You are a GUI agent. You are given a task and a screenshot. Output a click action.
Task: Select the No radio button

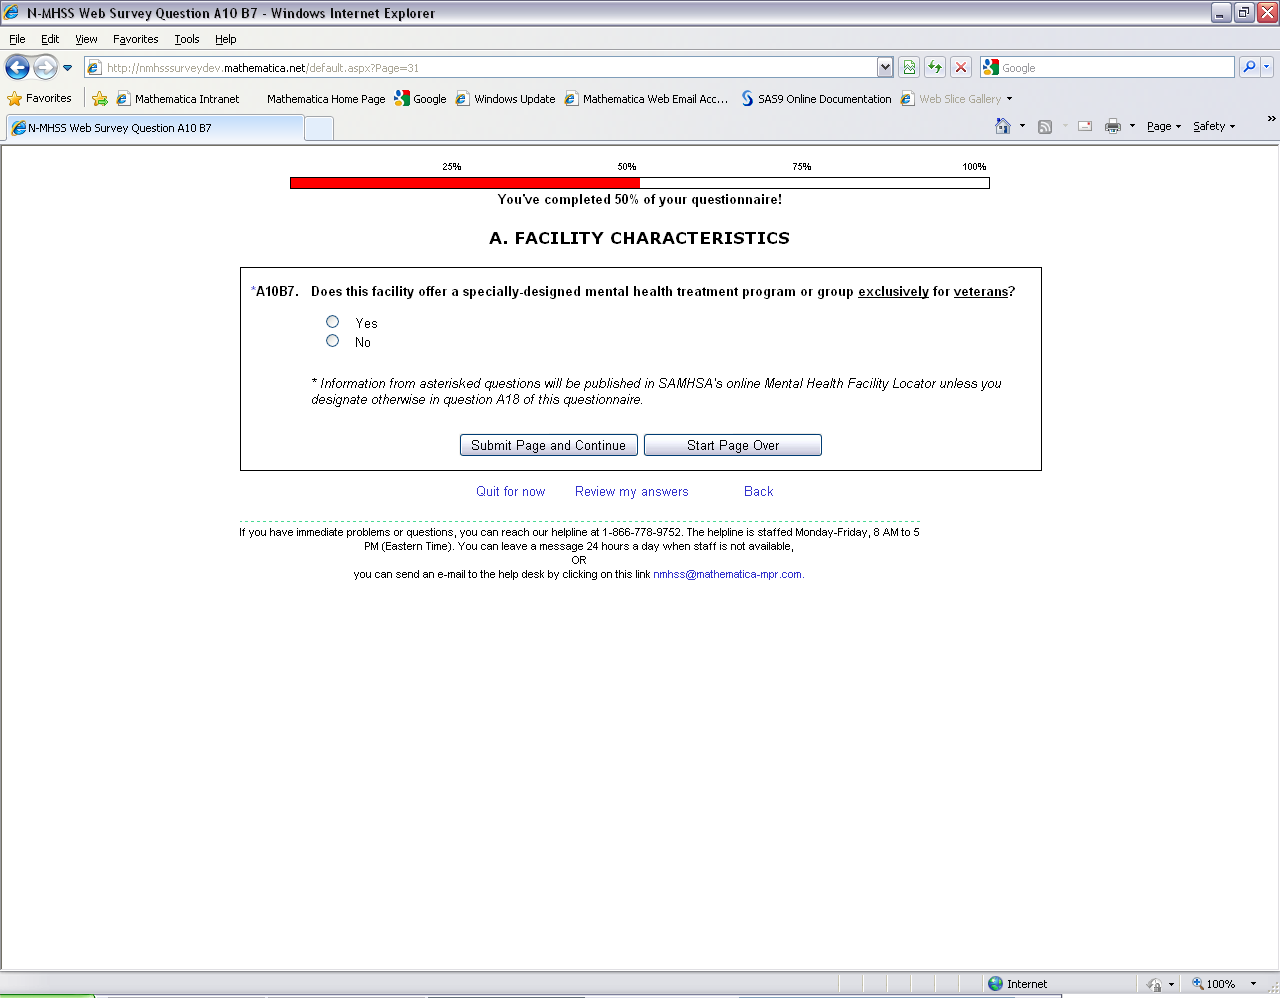(x=332, y=341)
